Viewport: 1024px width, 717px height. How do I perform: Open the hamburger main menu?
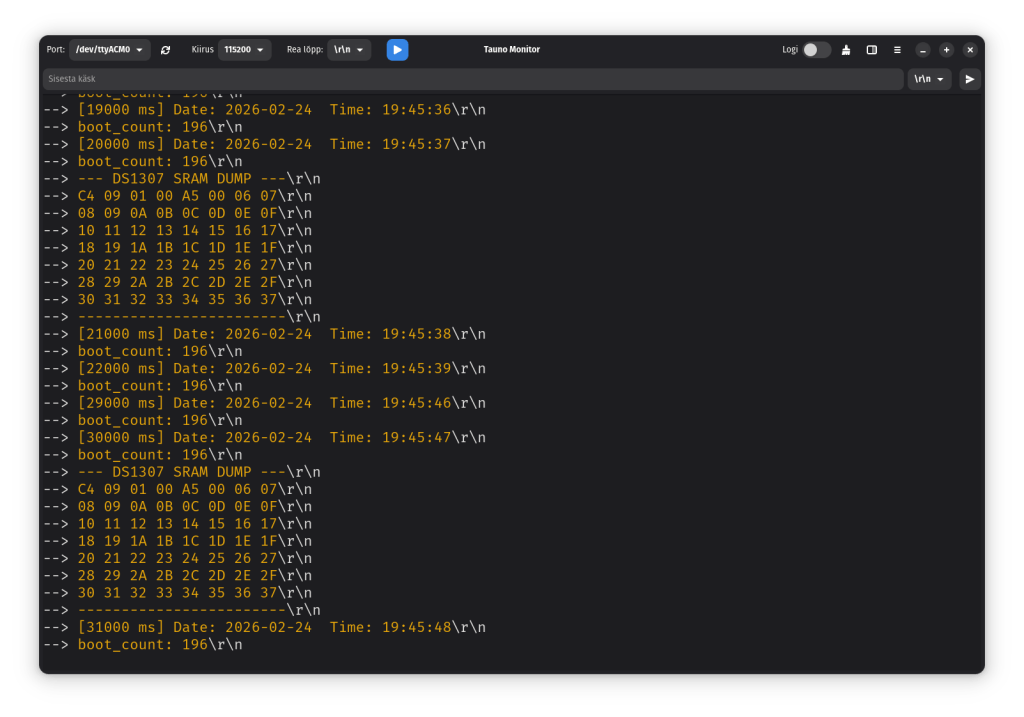(897, 50)
